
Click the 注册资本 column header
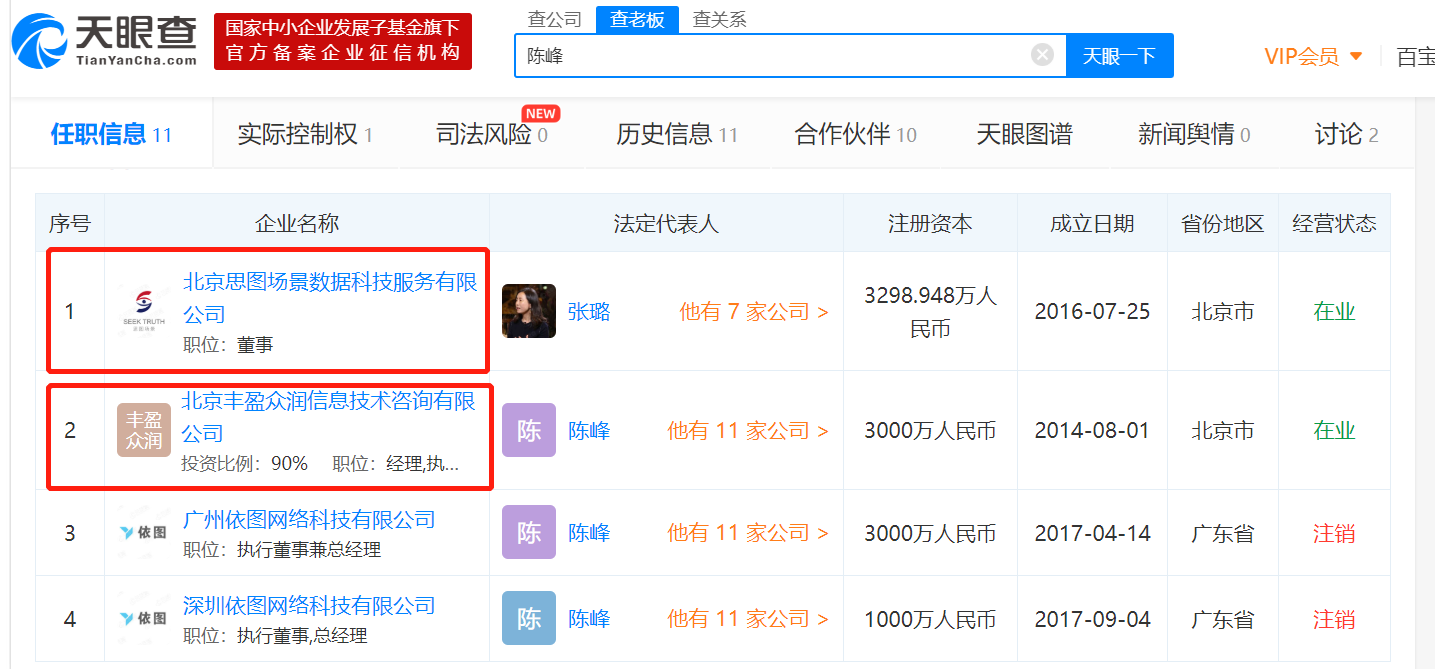click(930, 223)
